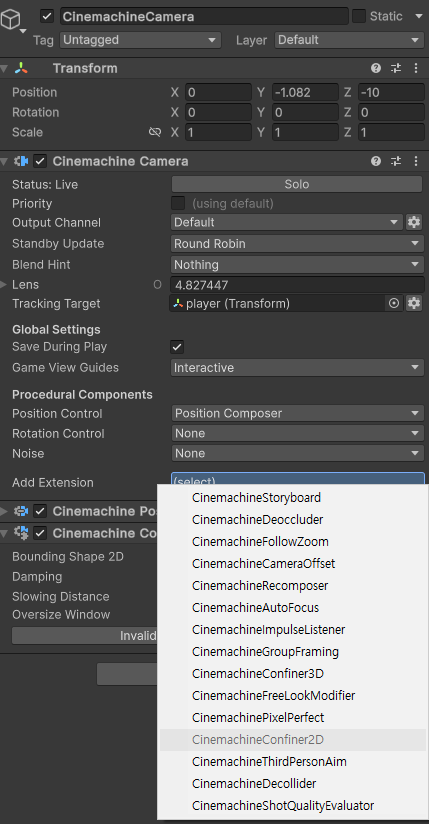Toggle Cinemachine Confiner component checkbox
The image size is (429, 824).
tap(40, 533)
